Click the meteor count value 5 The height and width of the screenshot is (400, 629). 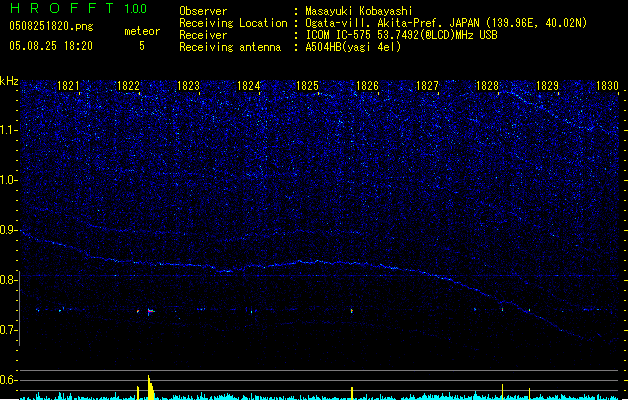[x=141, y=45]
